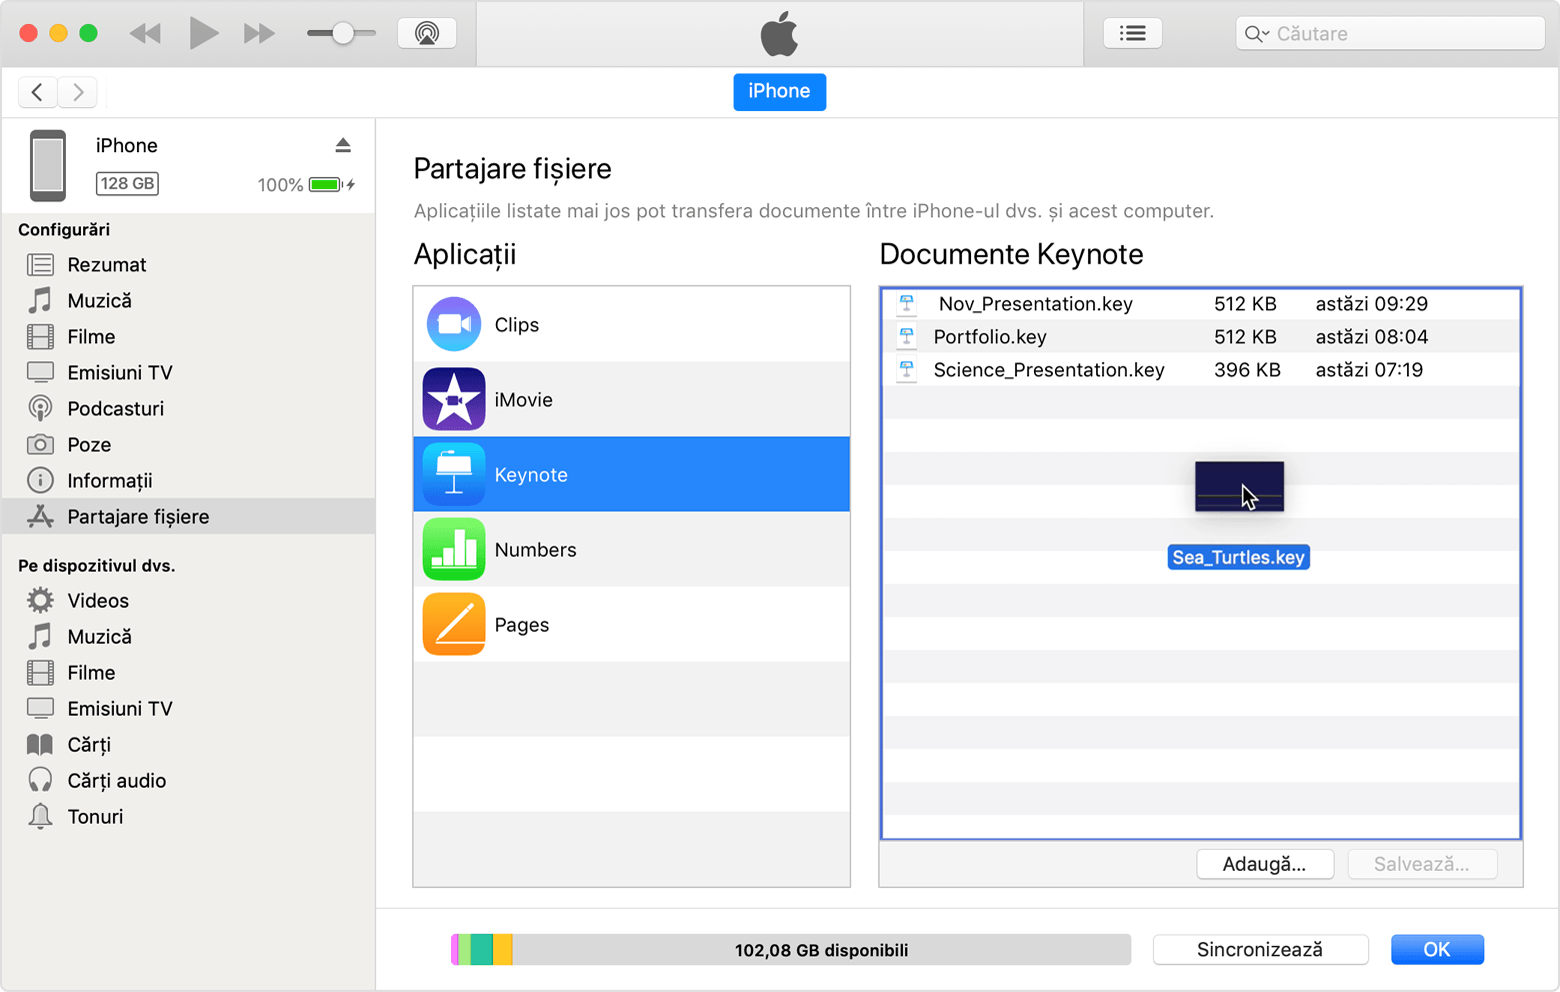
Task: Open Podcasturi in Configurări section
Action: pyautogui.click(x=115, y=409)
